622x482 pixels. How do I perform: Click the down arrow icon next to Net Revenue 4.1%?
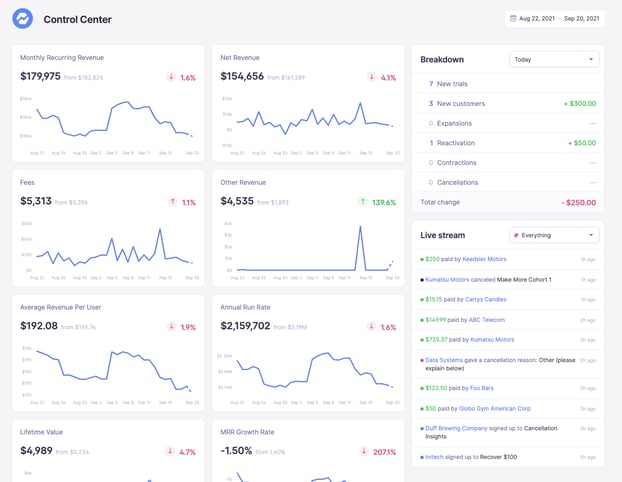pyautogui.click(x=371, y=77)
